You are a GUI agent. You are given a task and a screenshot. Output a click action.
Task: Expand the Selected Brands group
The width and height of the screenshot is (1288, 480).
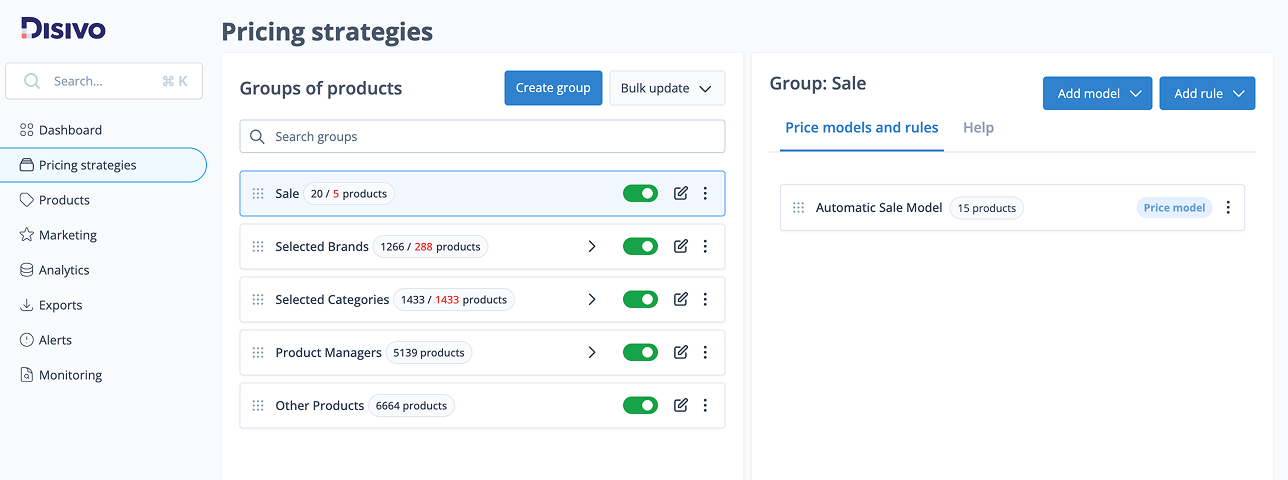pyautogui.click(x=592, y=246)
